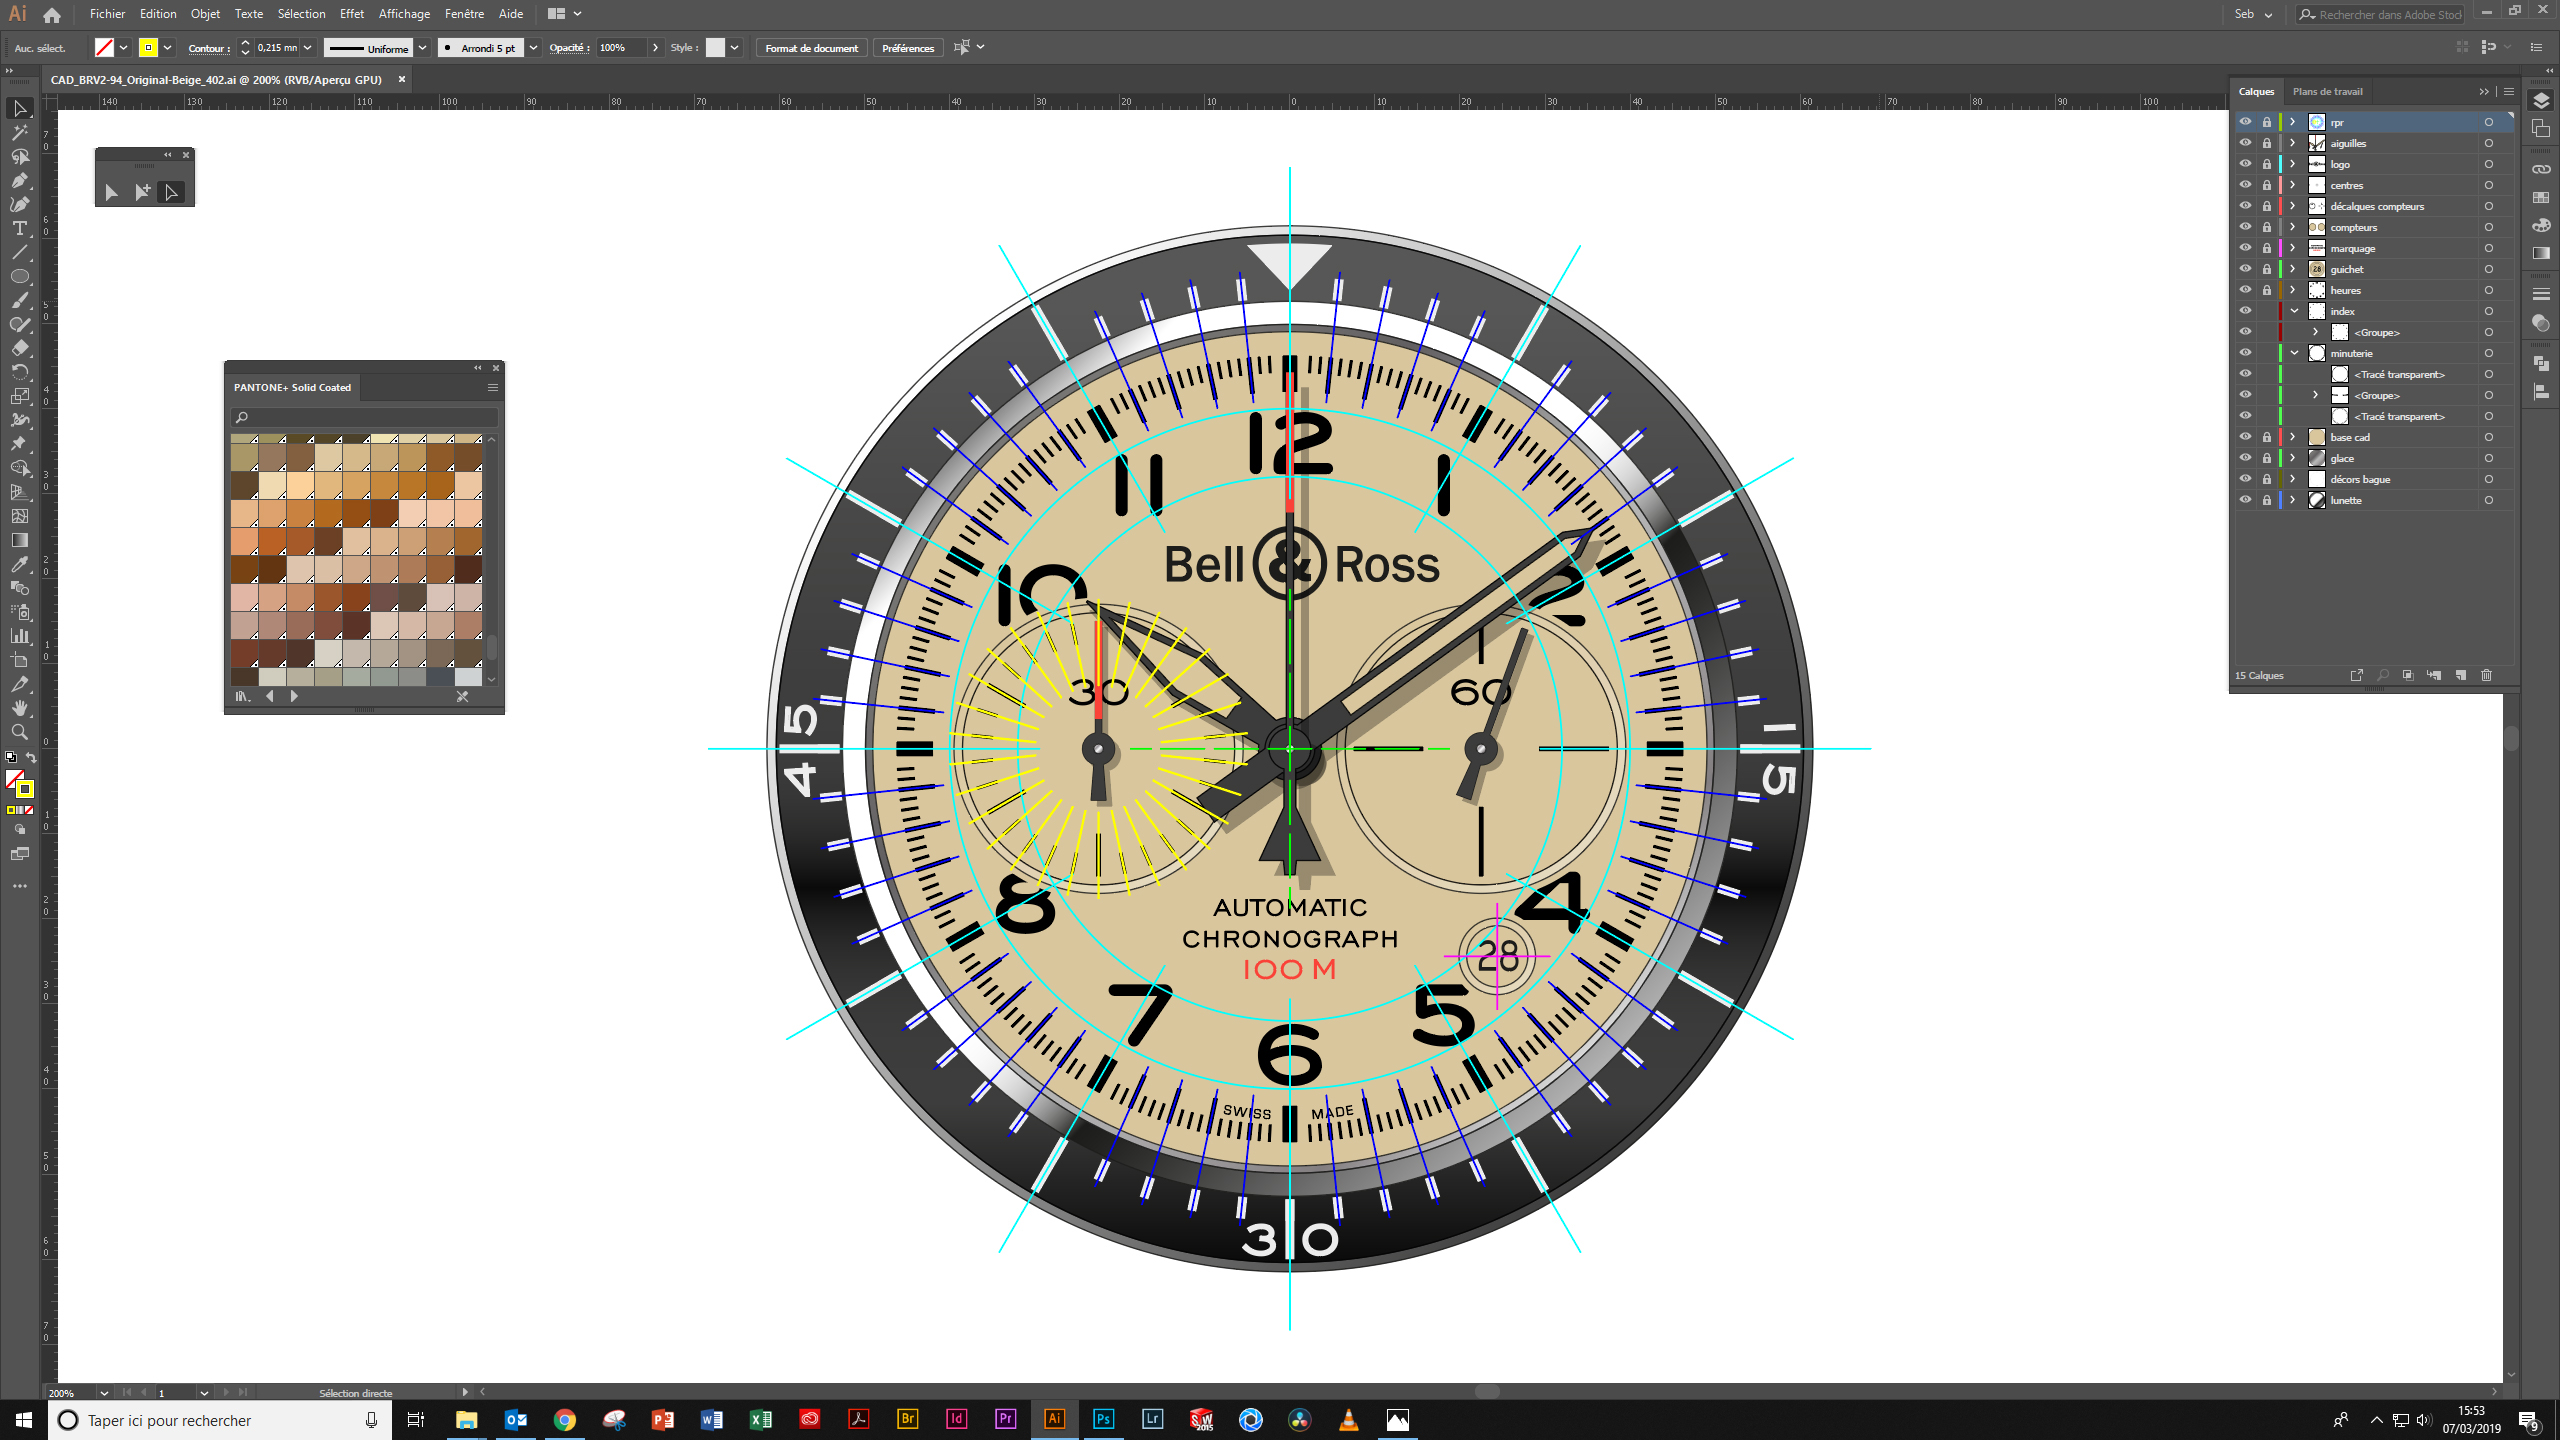Switch to Plans de travail tab
Image resolution: width=2560 pixels, height=1440 pixels.
tap(2327, 91)
